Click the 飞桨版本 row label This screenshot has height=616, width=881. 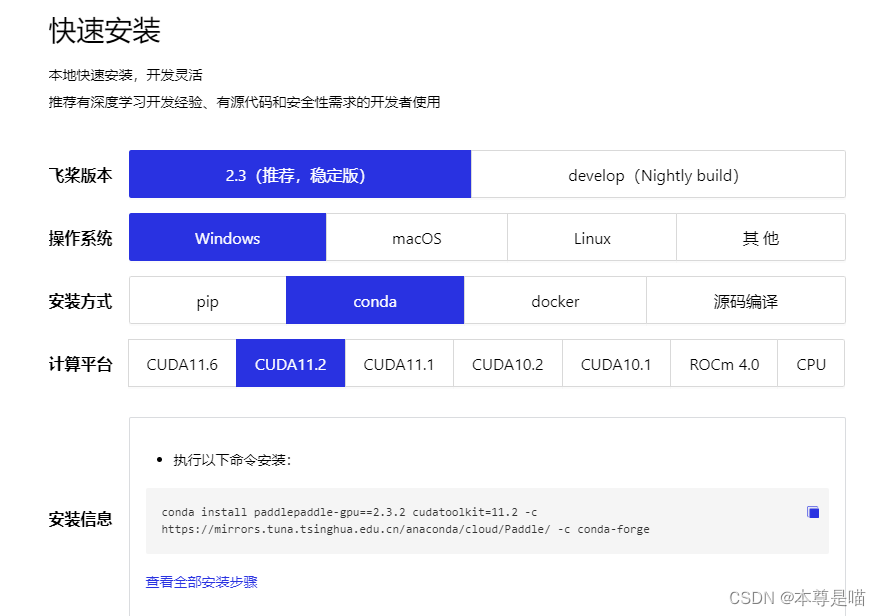[x=80, y=175]
